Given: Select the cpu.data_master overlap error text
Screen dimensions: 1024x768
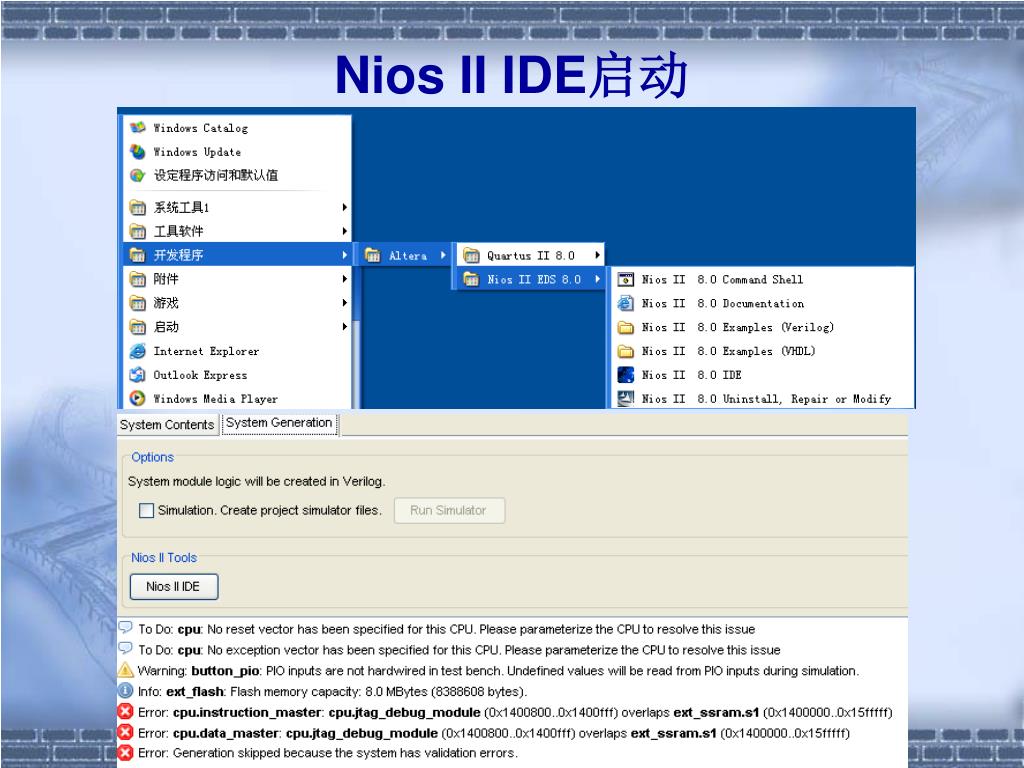Looking at the screenshot, I should (x=494, y=733).
